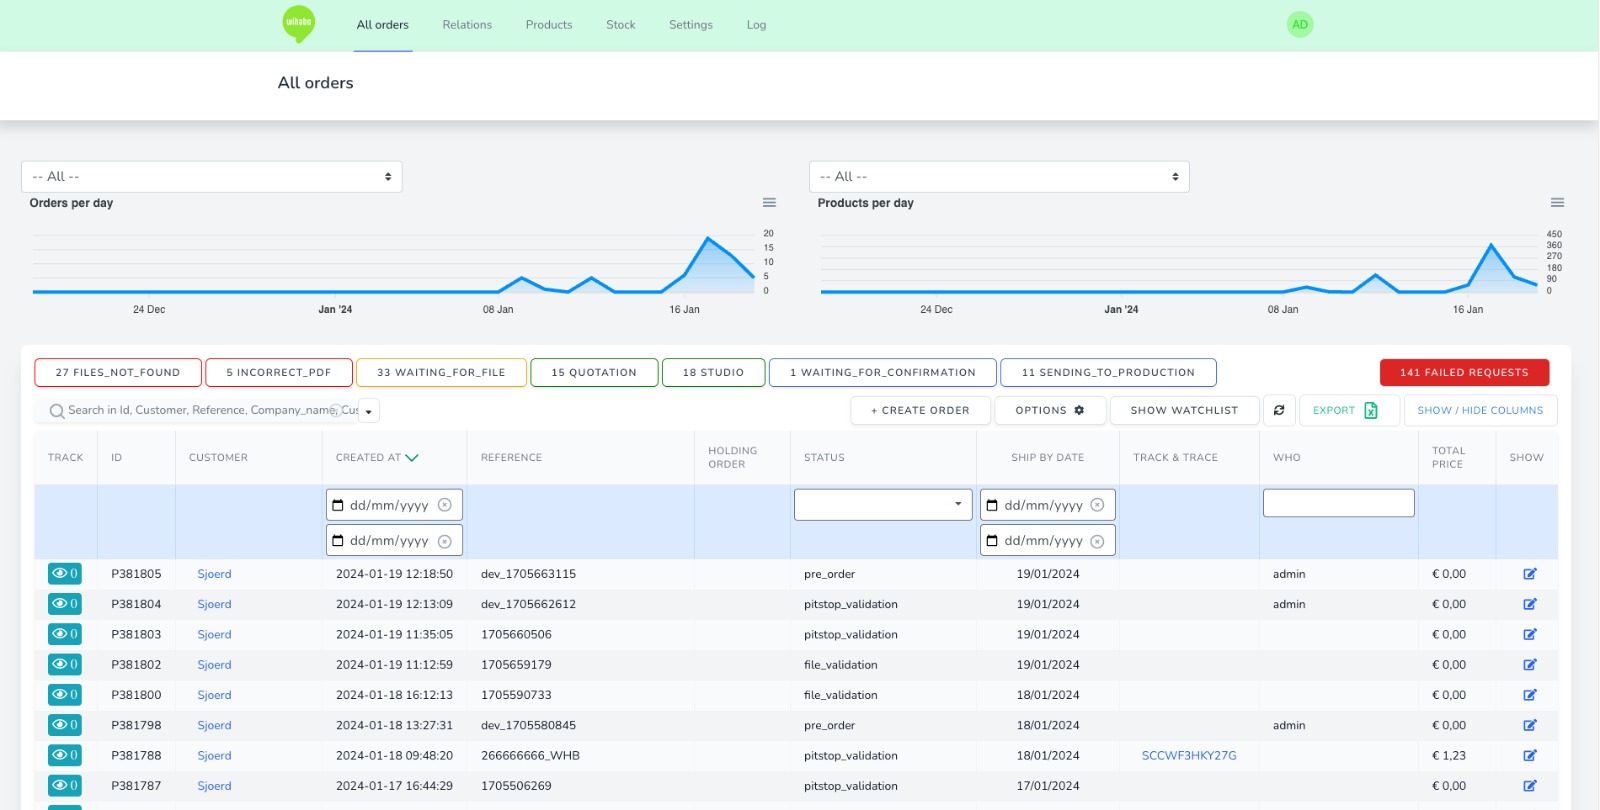The height and width of the screenshot is (810, 1600).
Task: Open tracking link SCCWF3HKY27G
Action: click(1189, 755)
